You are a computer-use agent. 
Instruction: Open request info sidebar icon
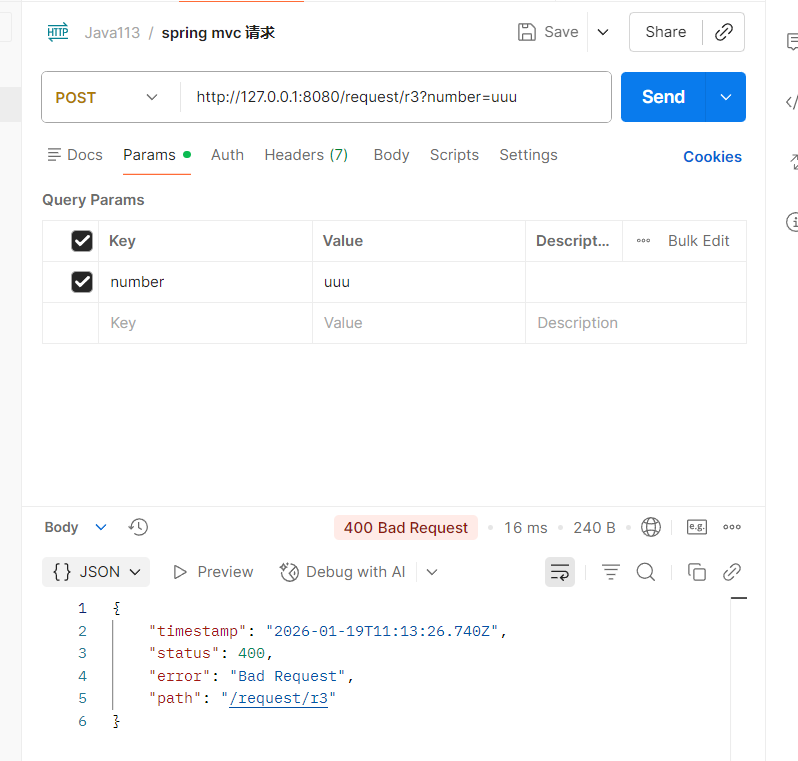[x=792, y=222]
